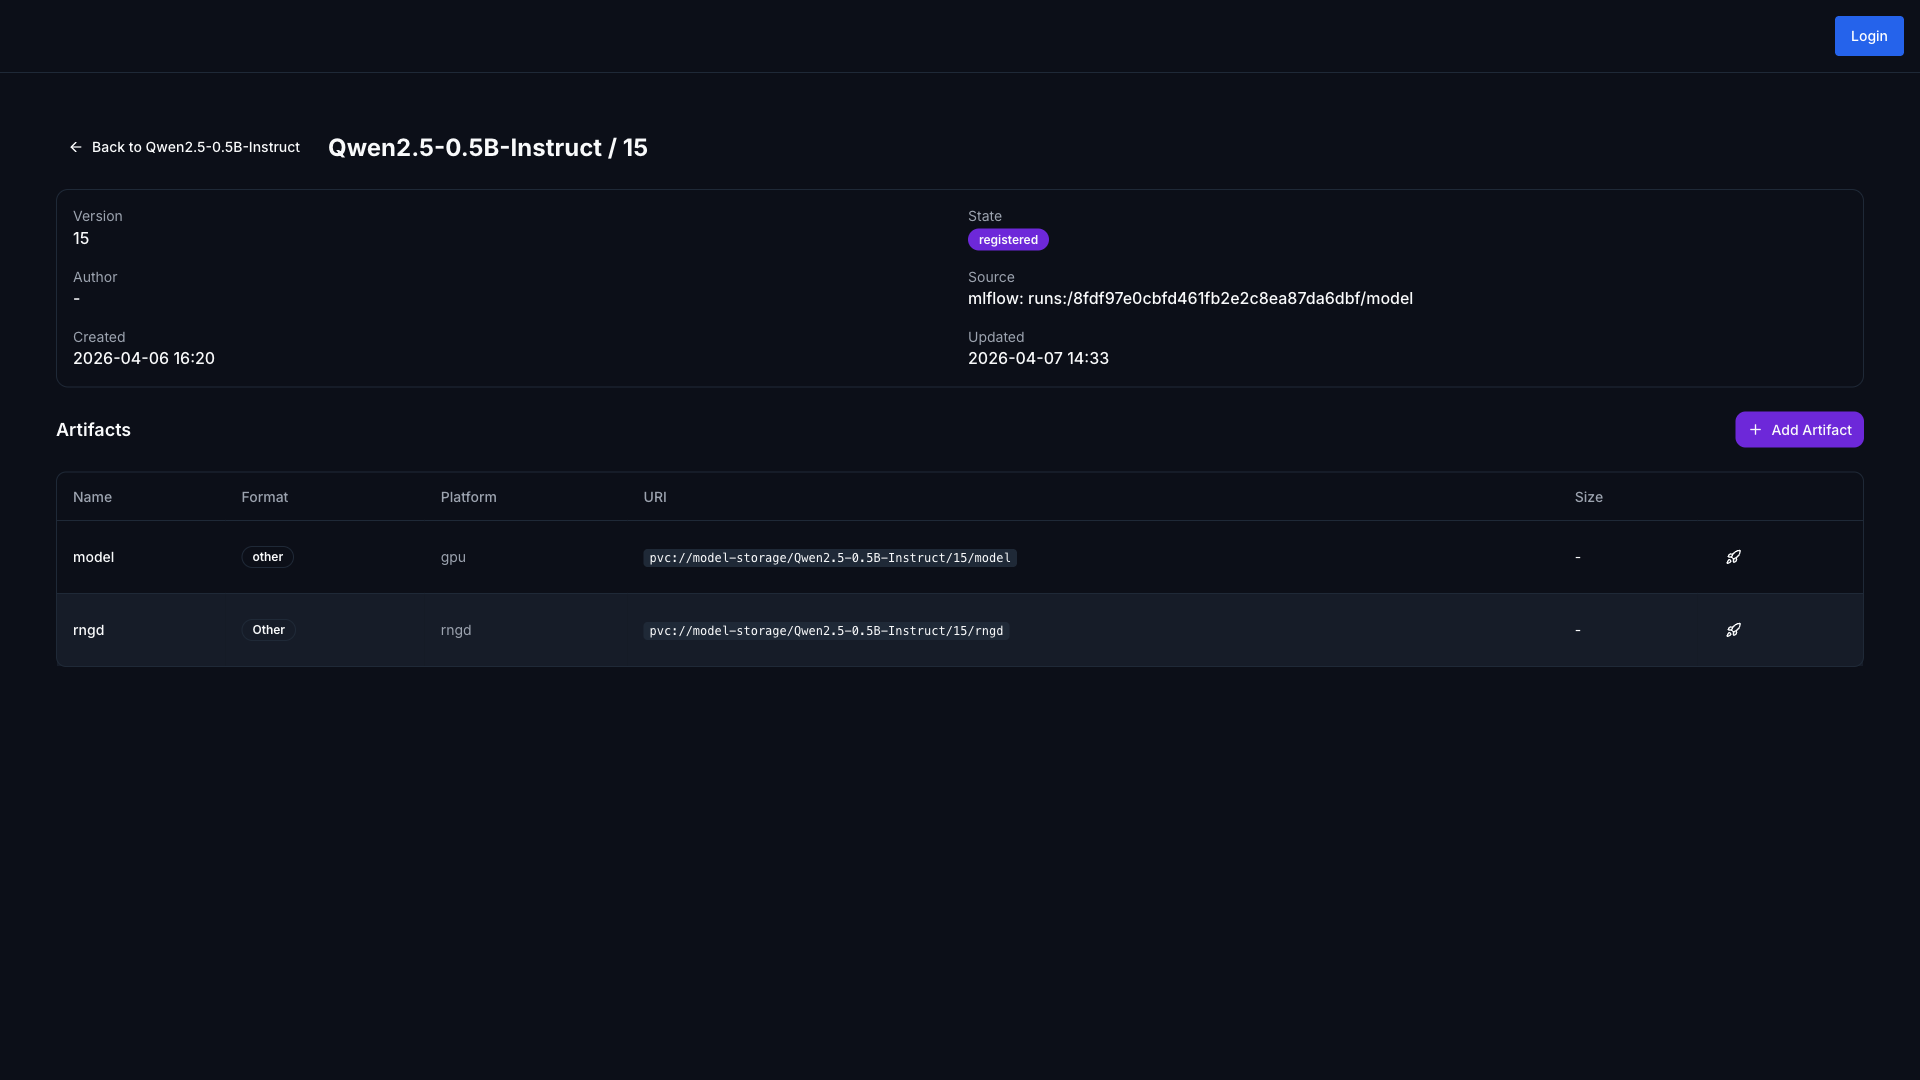Click the model artifact URI path

point(829,558)
